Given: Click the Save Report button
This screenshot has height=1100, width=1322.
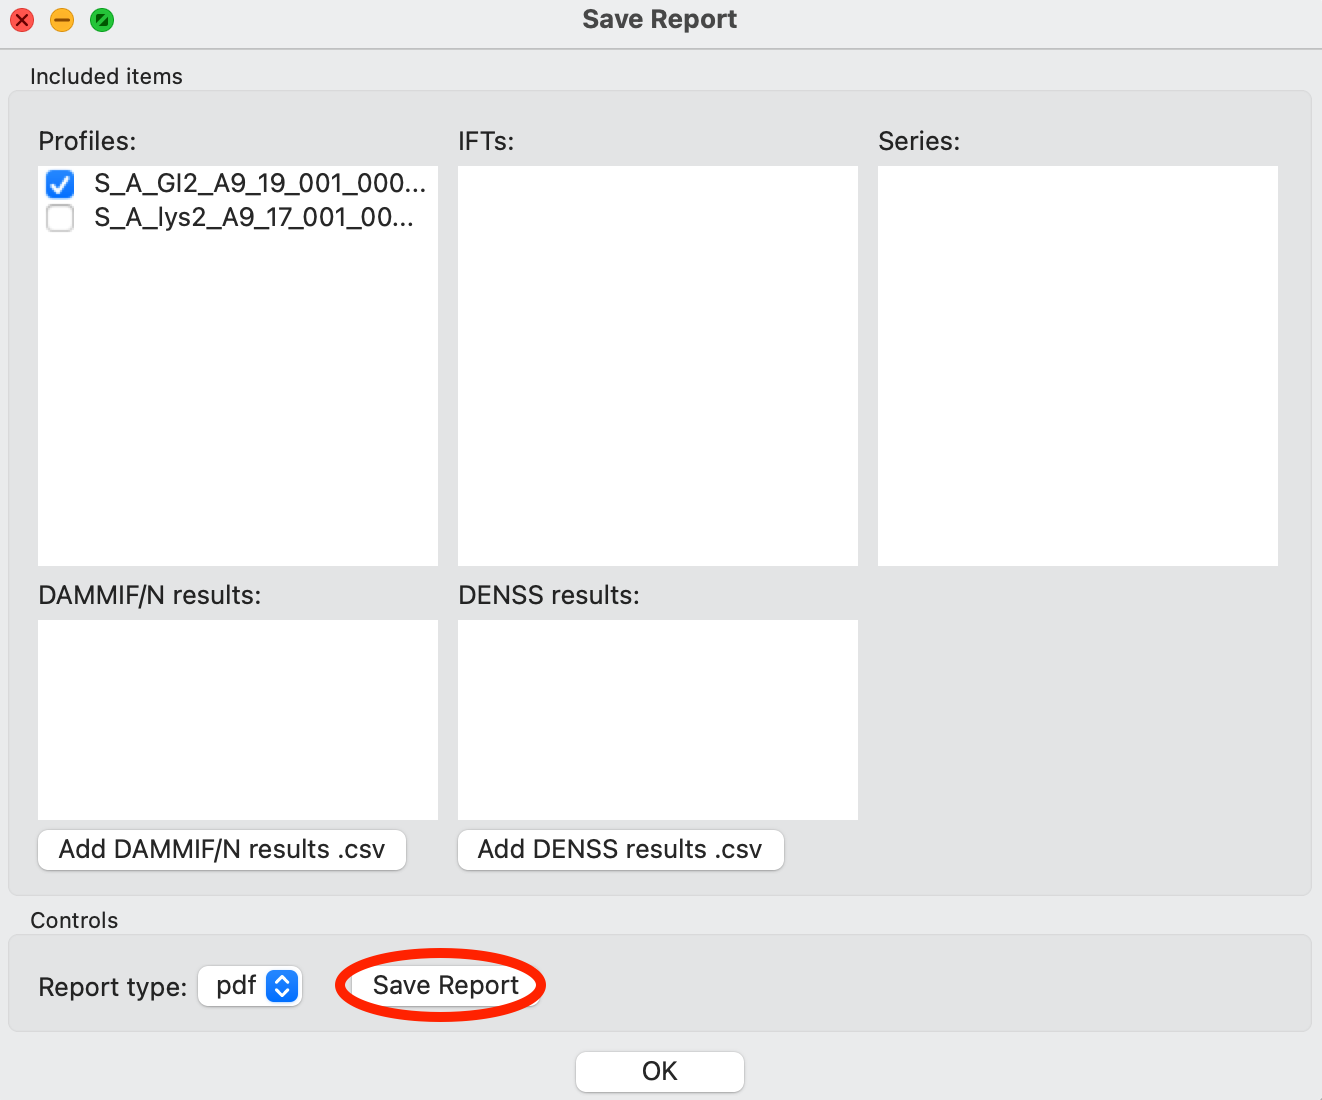Looking at the screenshot, I should point(445,986).
